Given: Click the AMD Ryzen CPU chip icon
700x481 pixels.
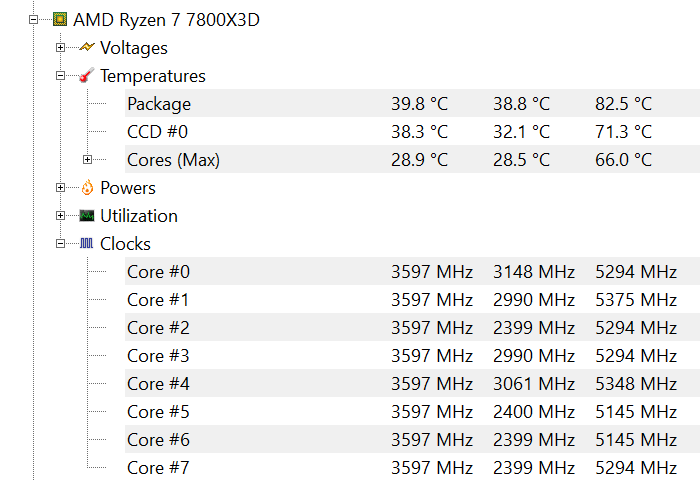Looking at the screenshot, I should [x=59, y=19].
